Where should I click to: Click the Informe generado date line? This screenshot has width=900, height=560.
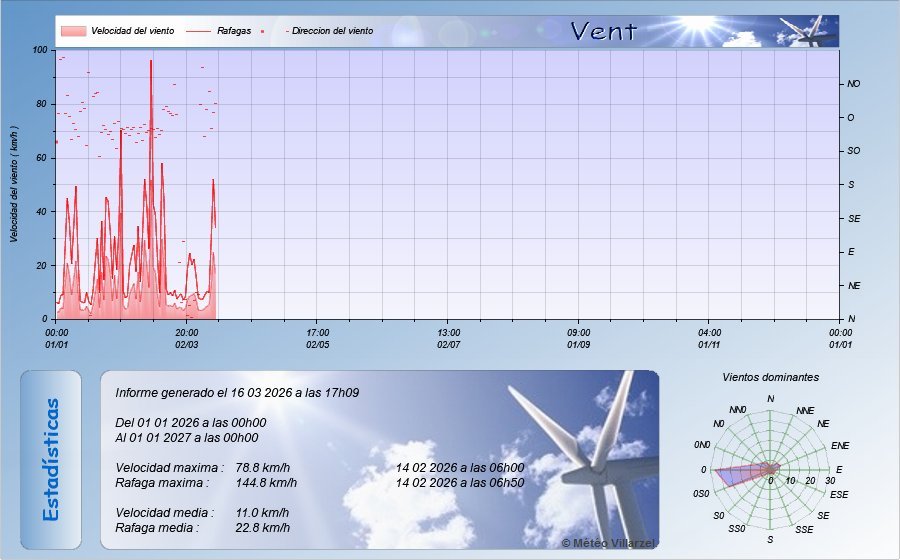pyautogui.click(x=237, y=393)
